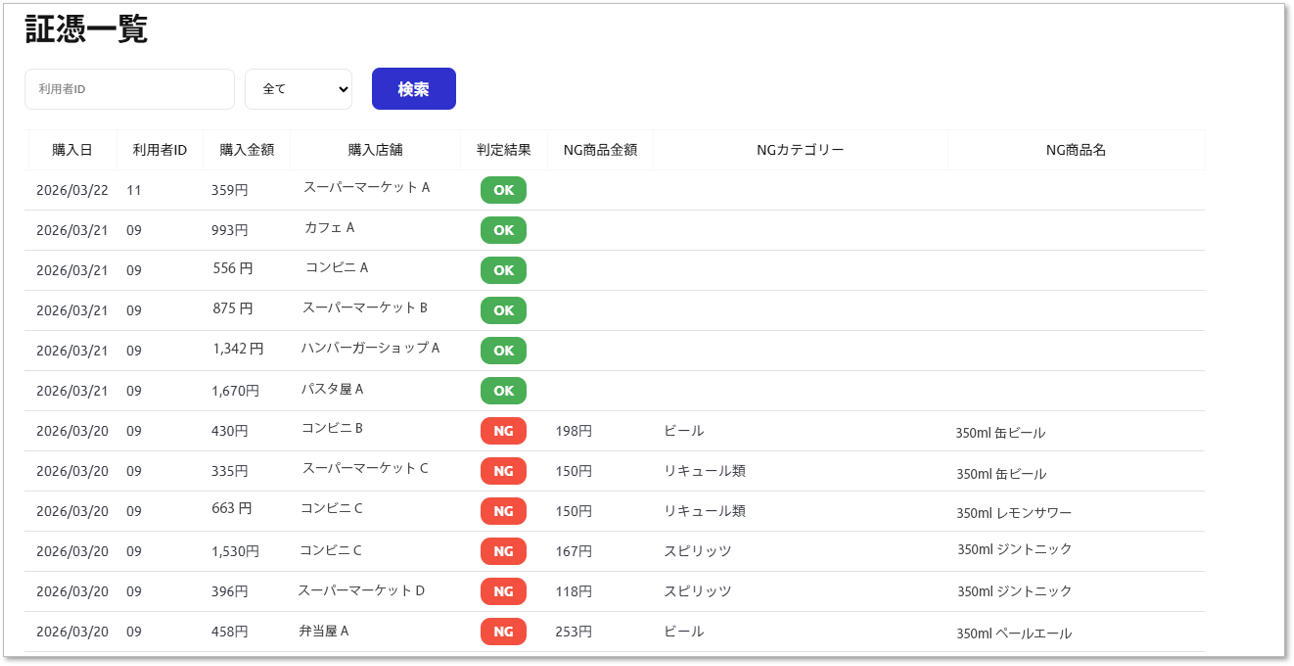Image resolution: width=1294 pixels, height=666 pixels.
Task: Click the NG商品名 column header
Action: click(x=1076, y=150)
